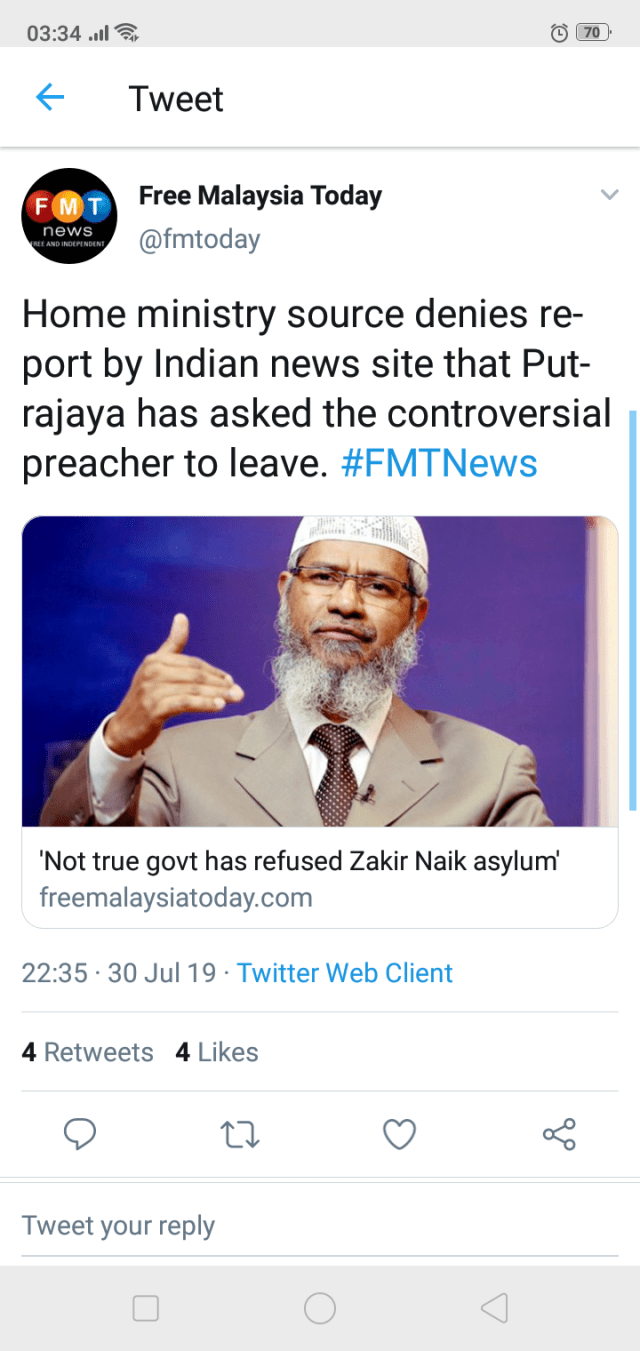Share the tweet via share icon
The width and height of the screenshot is (640, 1351).
pyautogui.click(x=559, y=1134)
